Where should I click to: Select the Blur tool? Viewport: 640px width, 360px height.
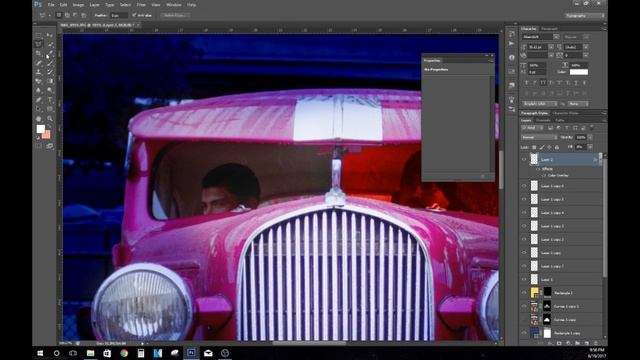click(x=39, y=90)
